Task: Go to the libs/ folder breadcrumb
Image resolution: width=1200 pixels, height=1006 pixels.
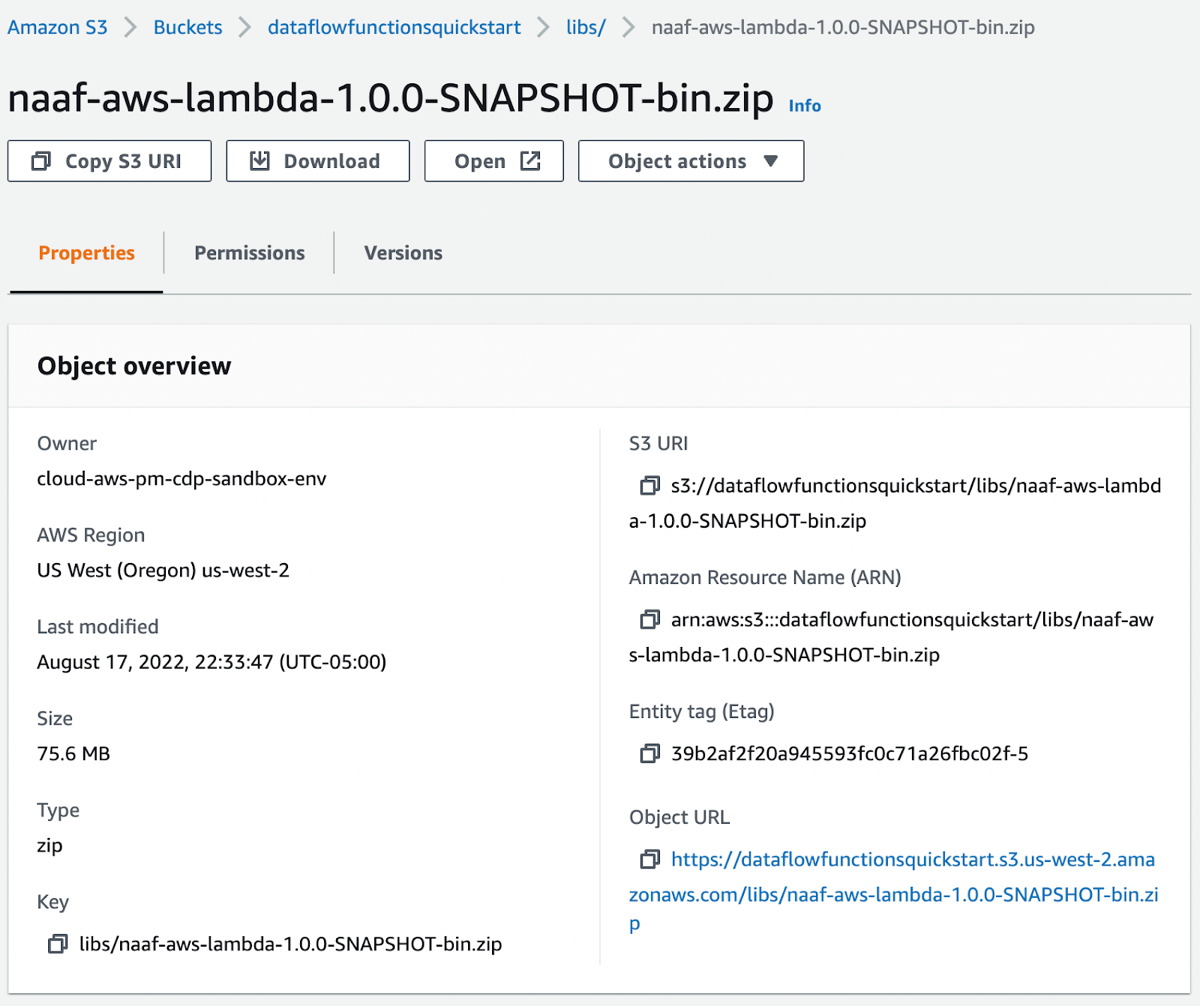Action: click(x=586, y=27)
